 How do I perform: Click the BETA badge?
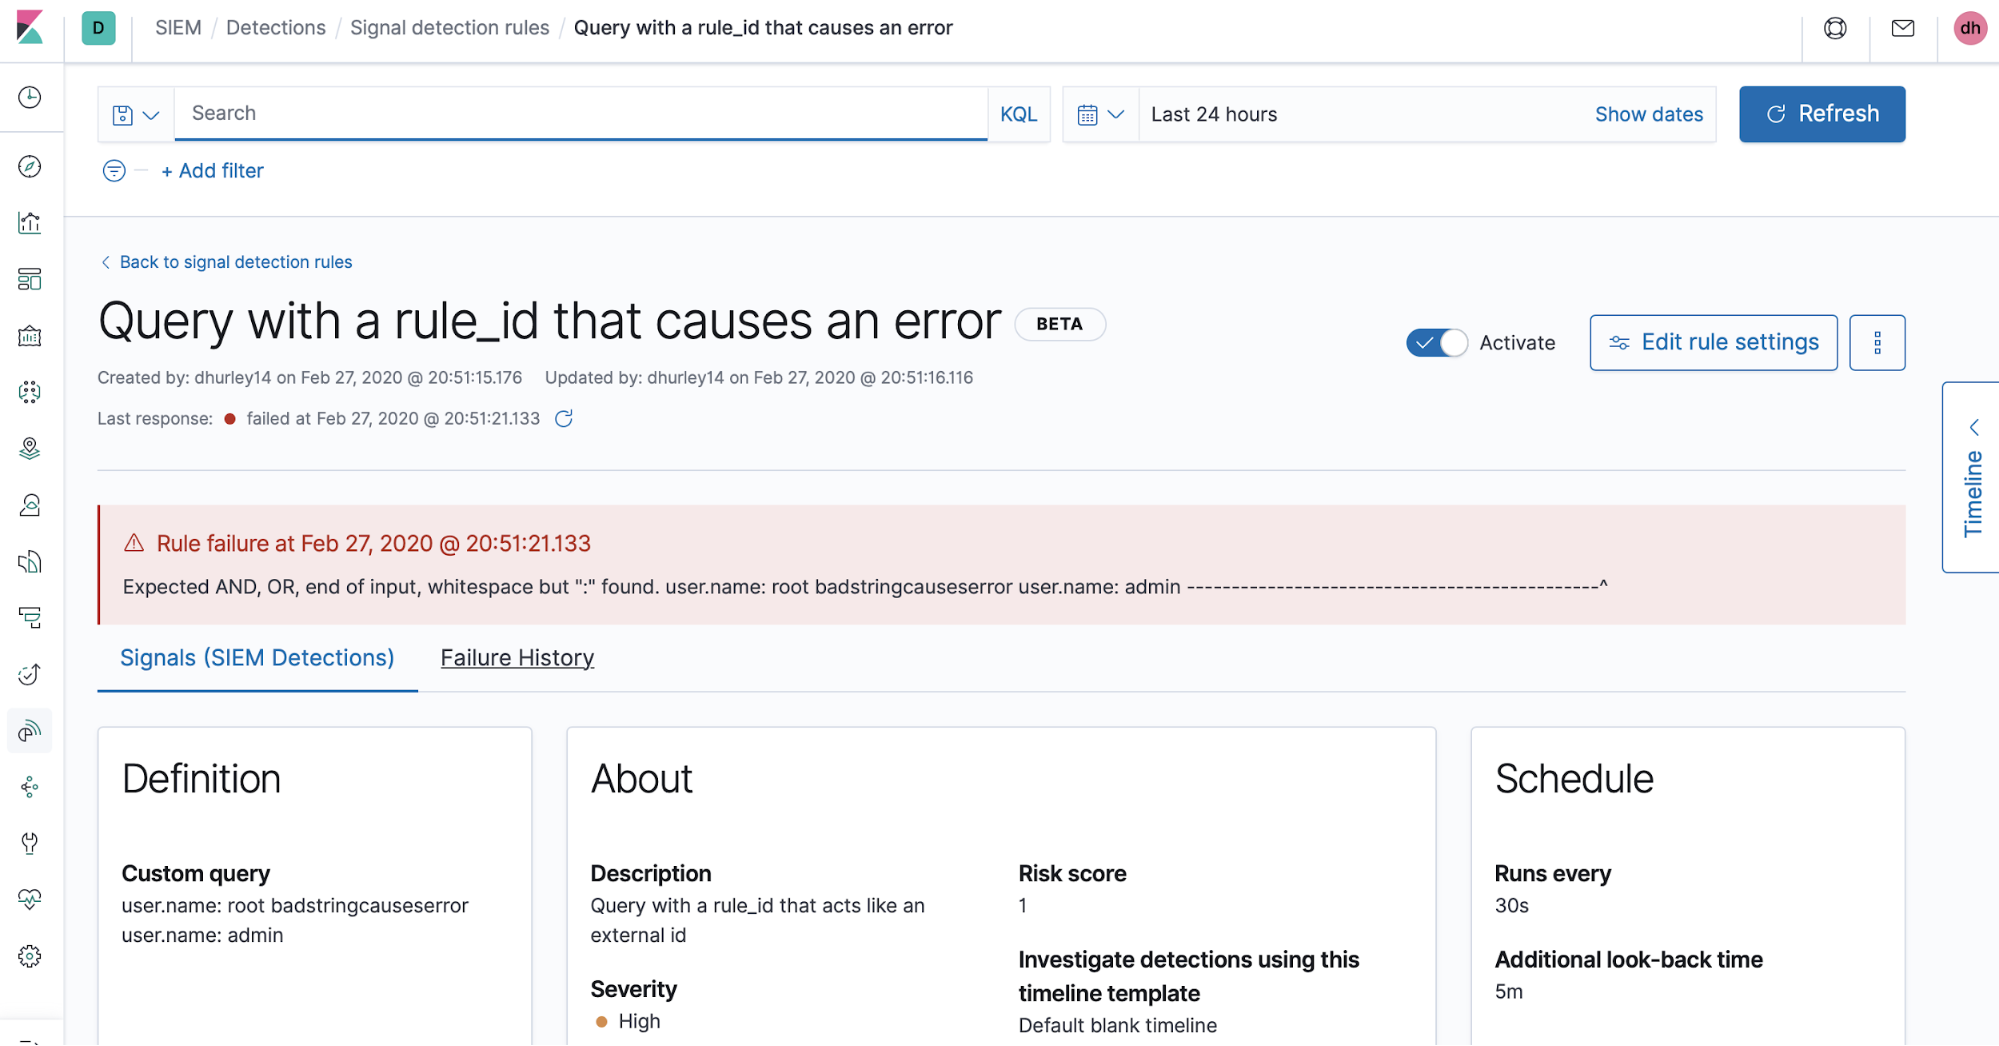(1060, 324)
